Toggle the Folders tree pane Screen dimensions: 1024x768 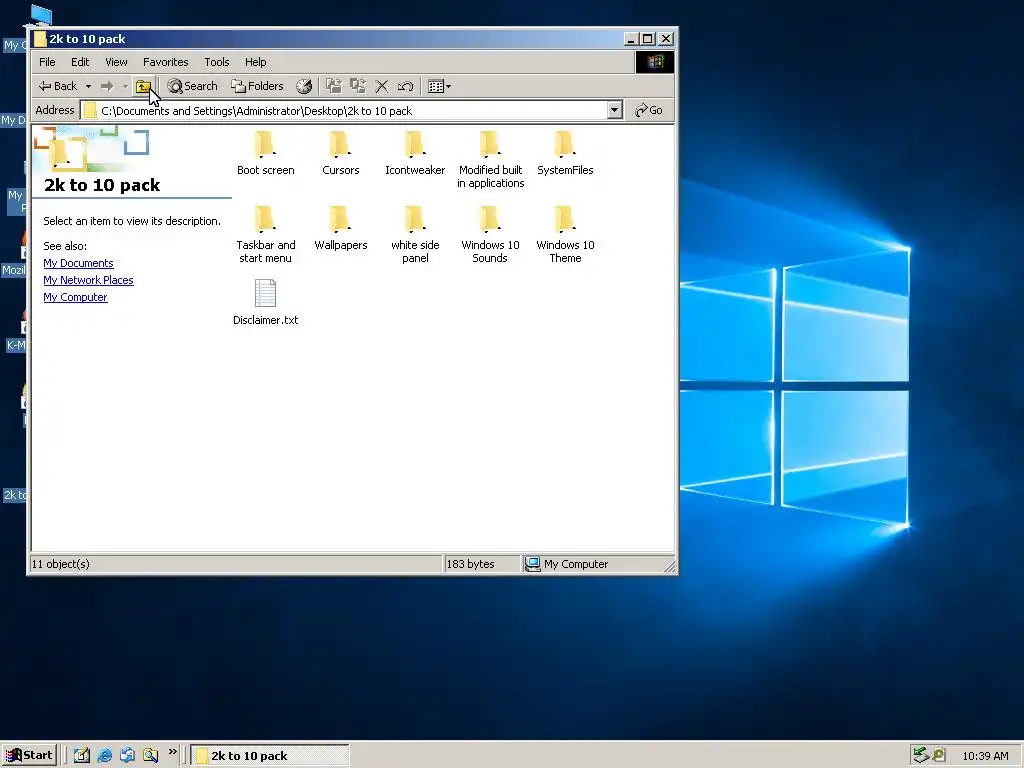pos(257,86)
